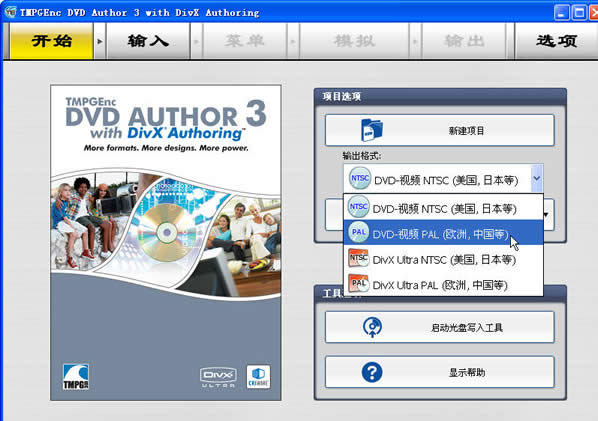Click the NTSC icon in selected format field
Viewport: 598px width, 421px height.
[x=360, y=178]
